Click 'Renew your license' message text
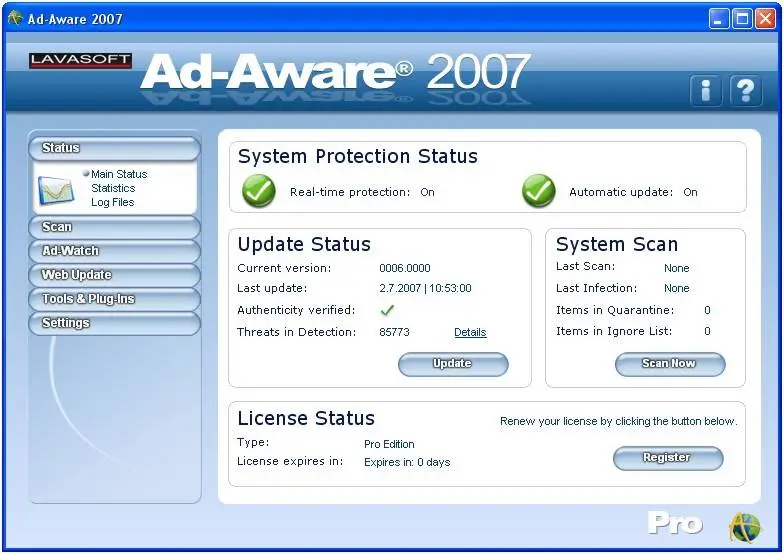The width and height of the screenshot is (784, 554). coord(618,421)
